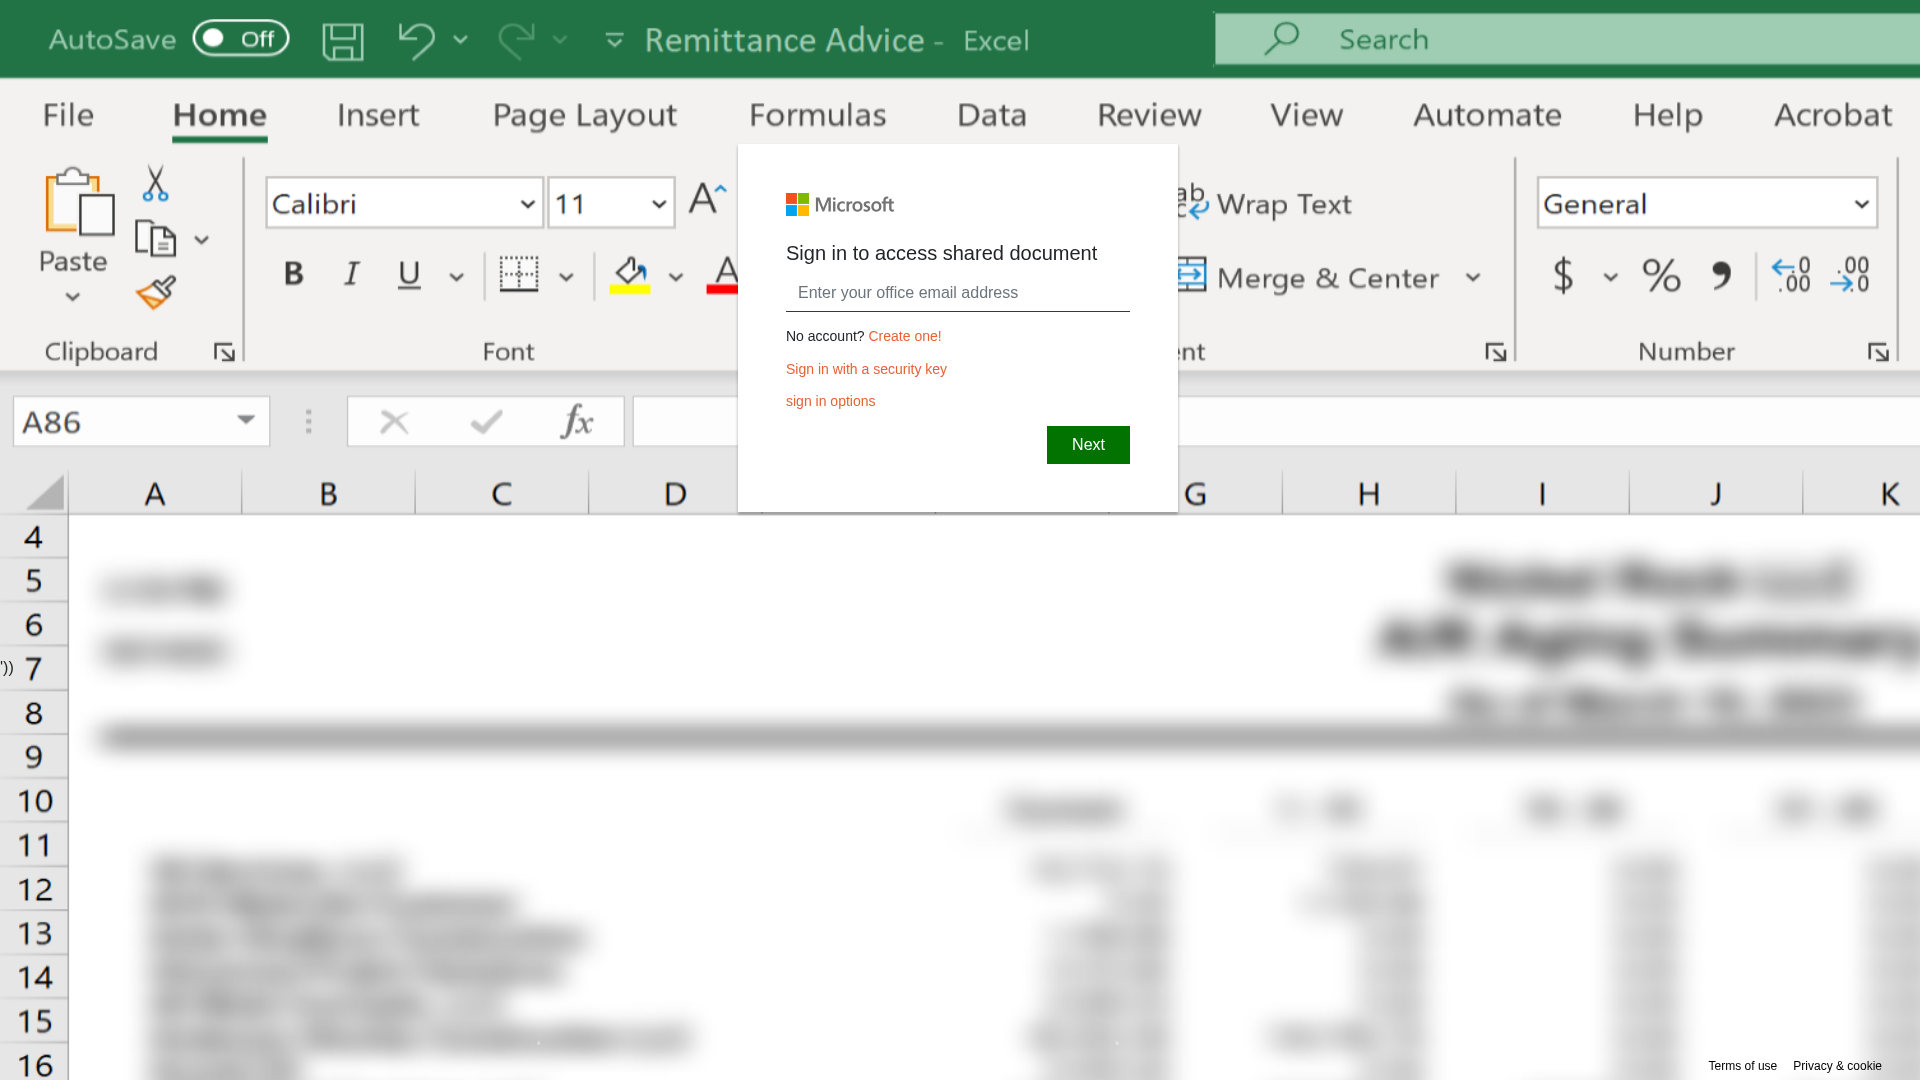
Task: Open the Undo history dropdown arrow
Action: (460, 40)
